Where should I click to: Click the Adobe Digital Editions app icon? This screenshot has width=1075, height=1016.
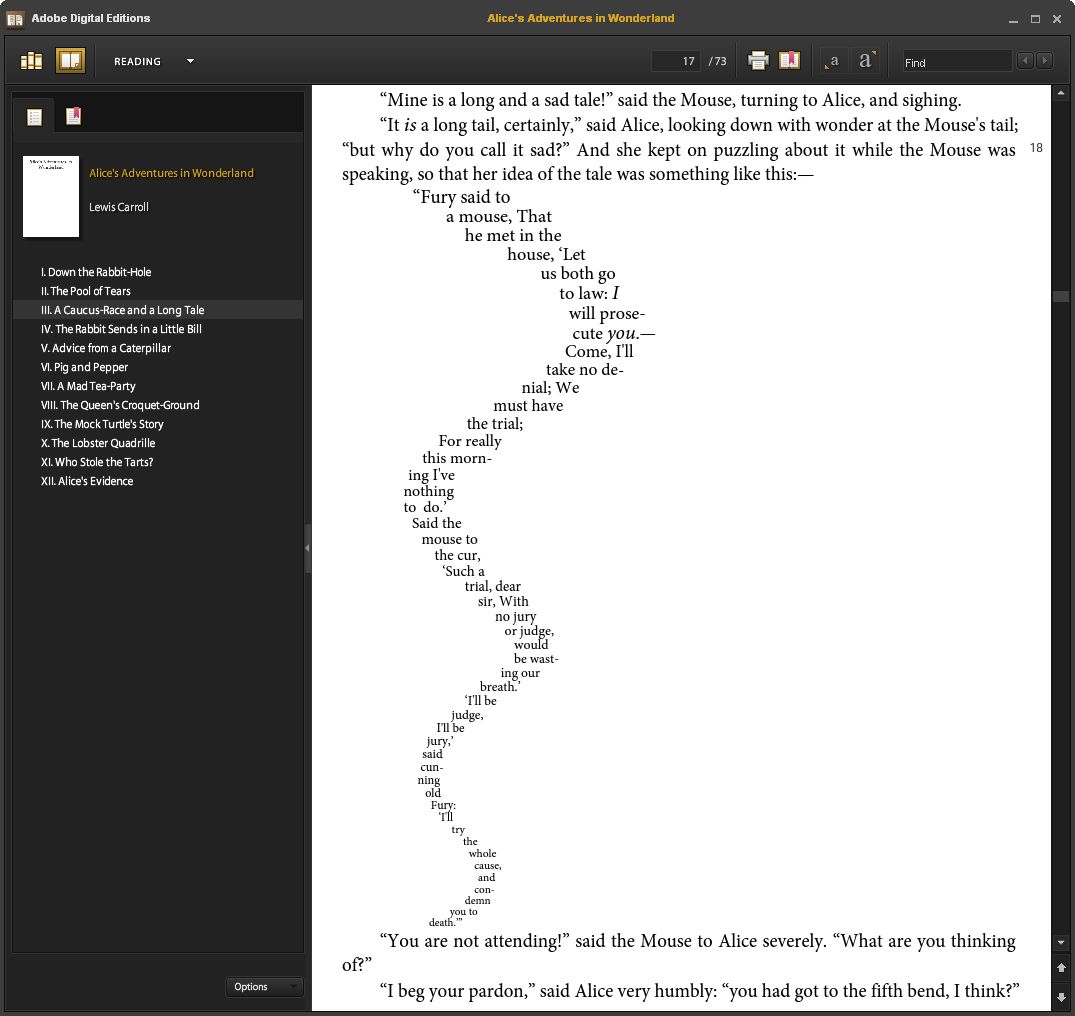pos(15,19)
